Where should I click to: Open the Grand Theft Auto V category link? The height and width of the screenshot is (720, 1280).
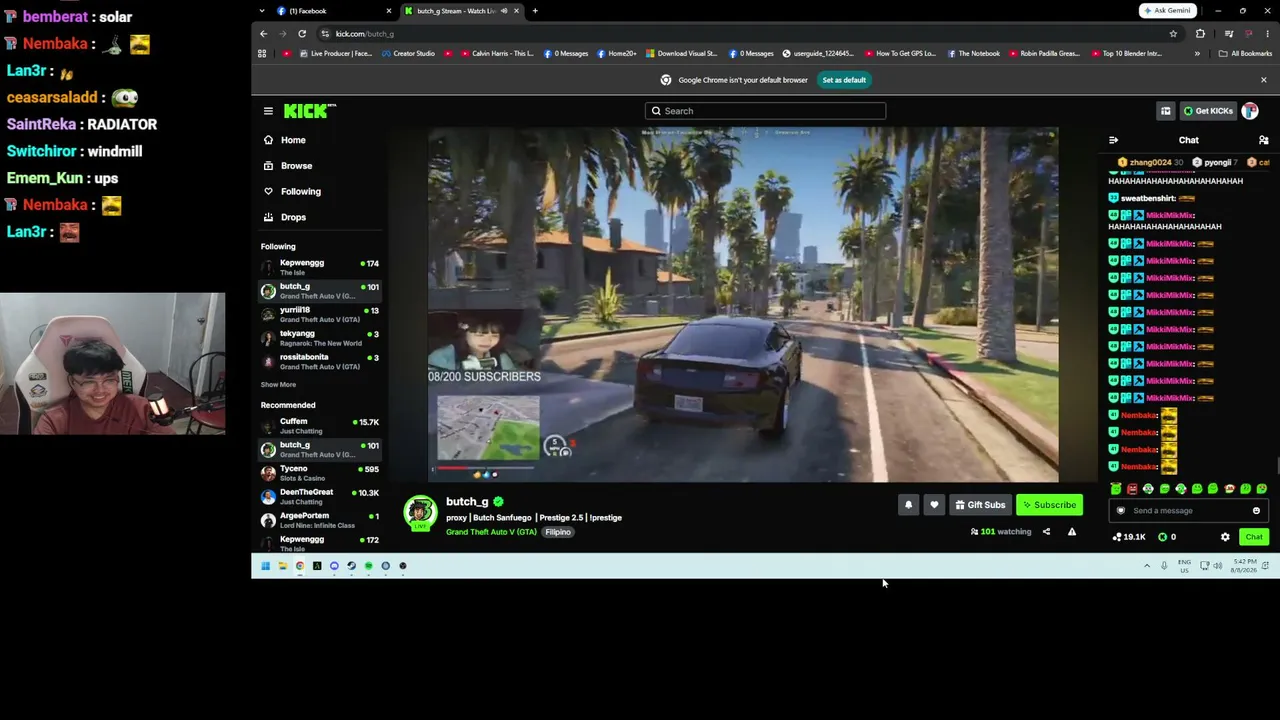(491, 532)
